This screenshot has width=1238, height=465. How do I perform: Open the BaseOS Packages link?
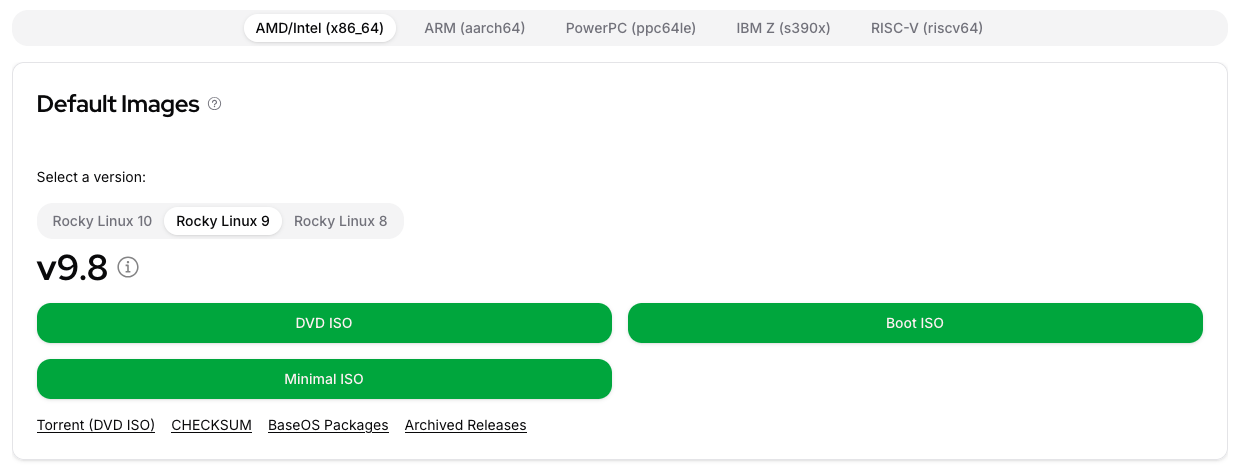click(x=328, y=425)
